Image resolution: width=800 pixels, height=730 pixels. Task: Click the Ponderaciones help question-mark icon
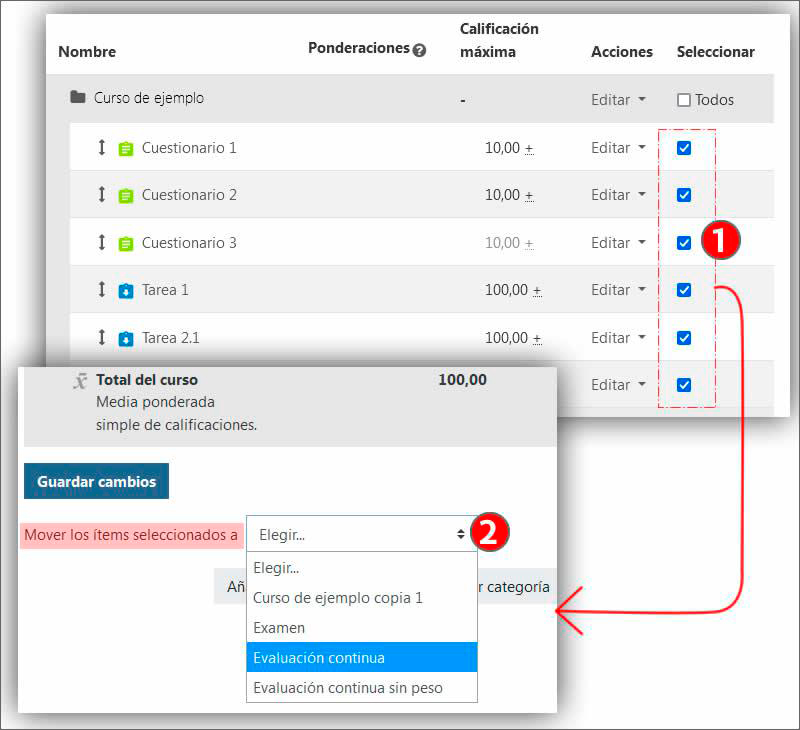(x=419, y=50)
